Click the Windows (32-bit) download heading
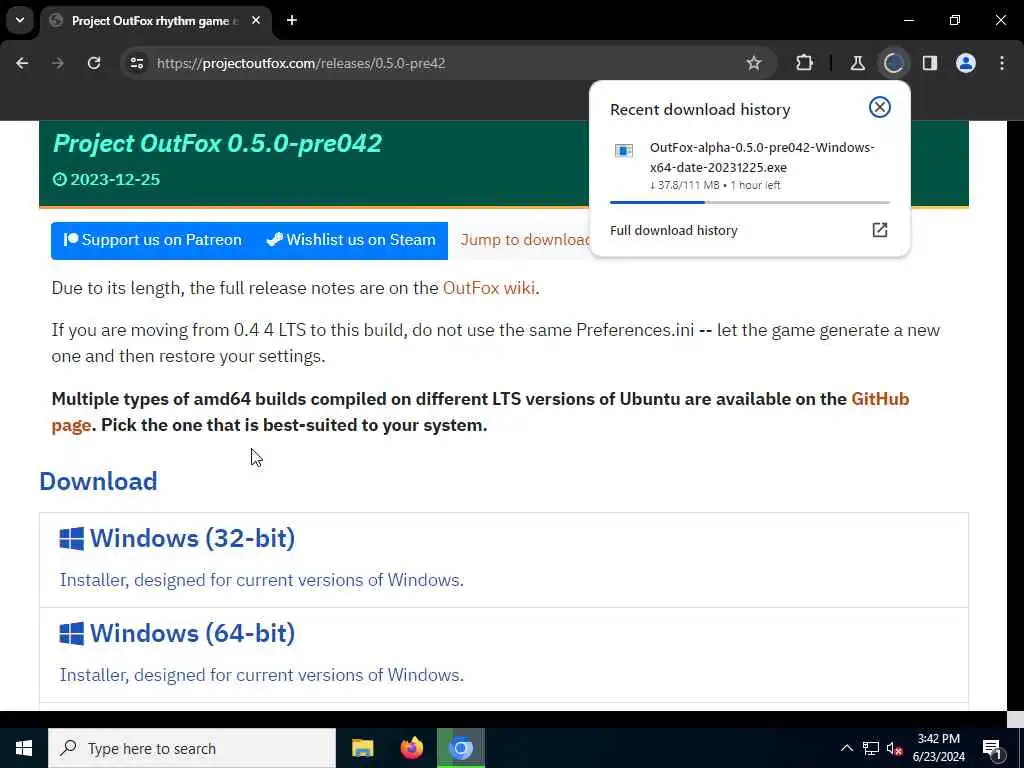This screenshot has width=1024, height=768. [x=193, y=538]
